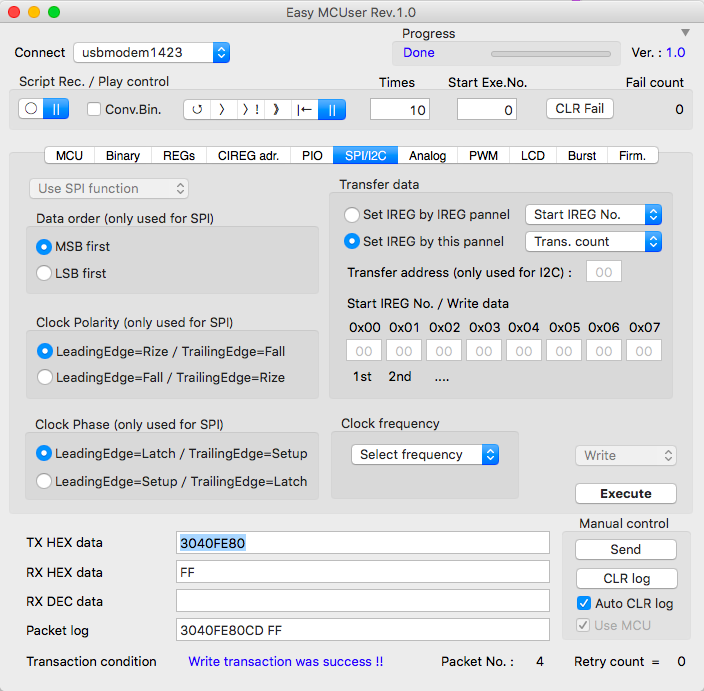Click the RX DEC data field

363,601
